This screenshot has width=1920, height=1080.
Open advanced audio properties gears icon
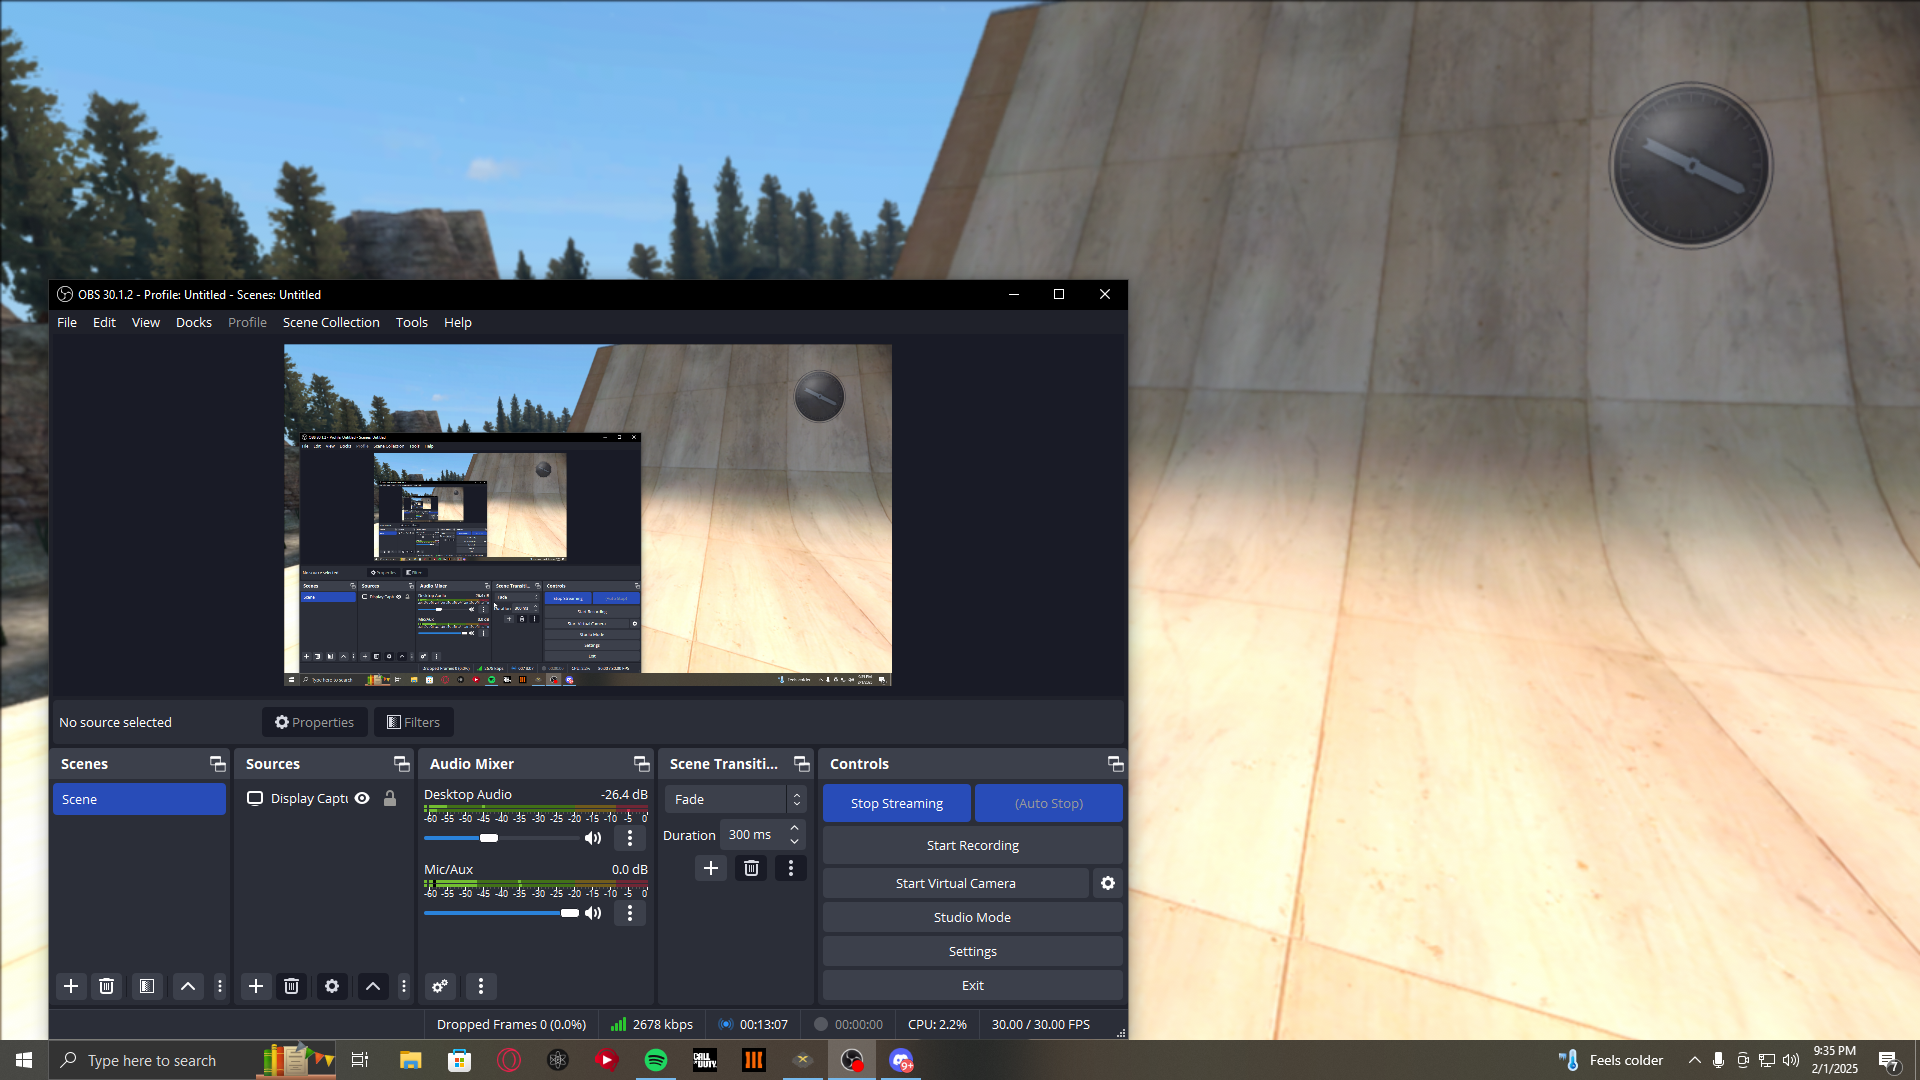(440, 986)
